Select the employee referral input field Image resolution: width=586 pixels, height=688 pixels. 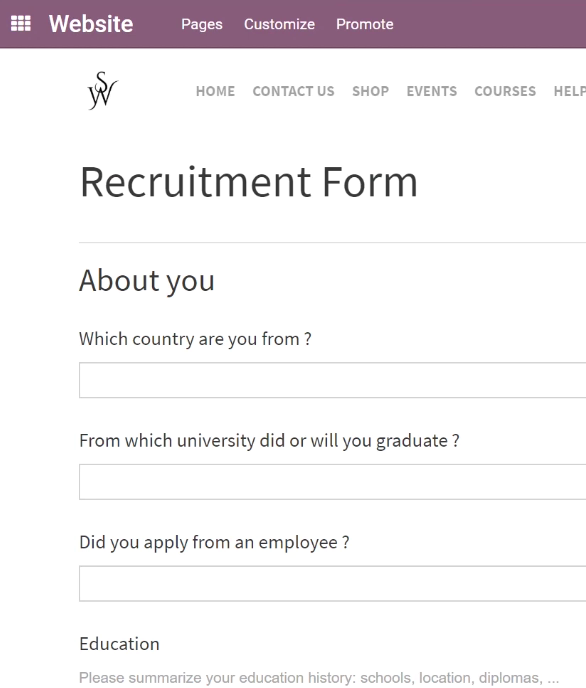click(332, 584)
